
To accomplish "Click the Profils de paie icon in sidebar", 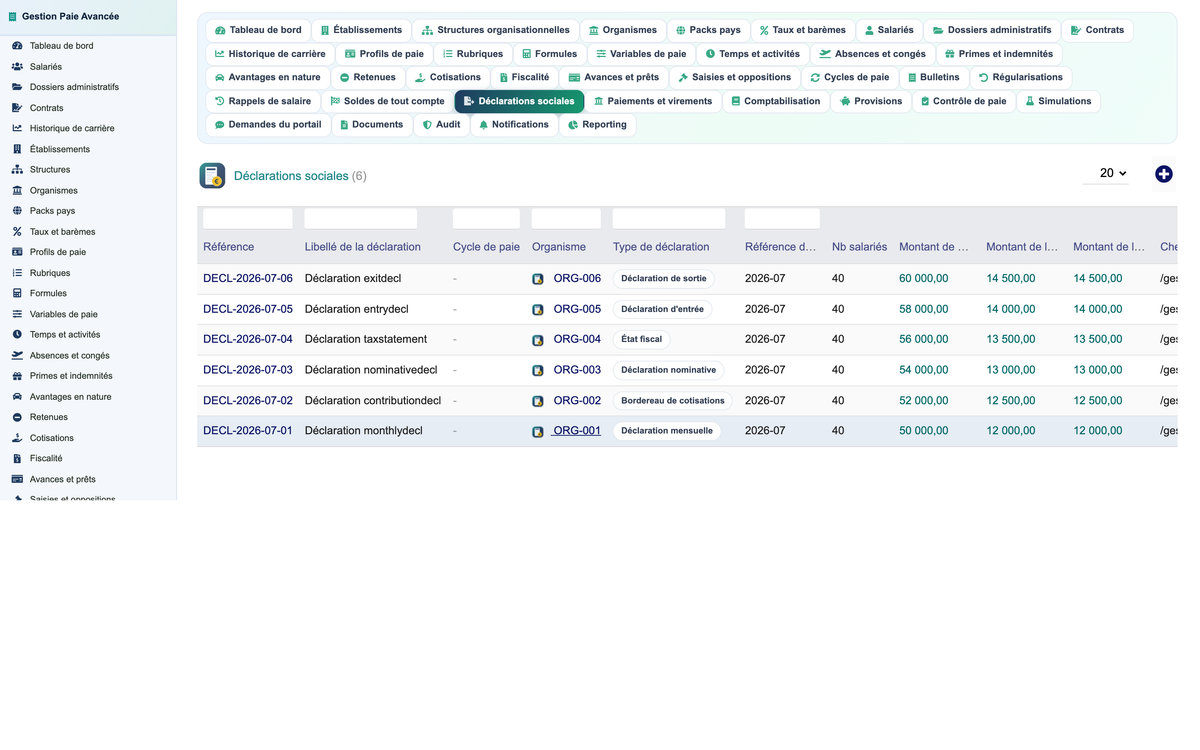I will coord(17,252).
